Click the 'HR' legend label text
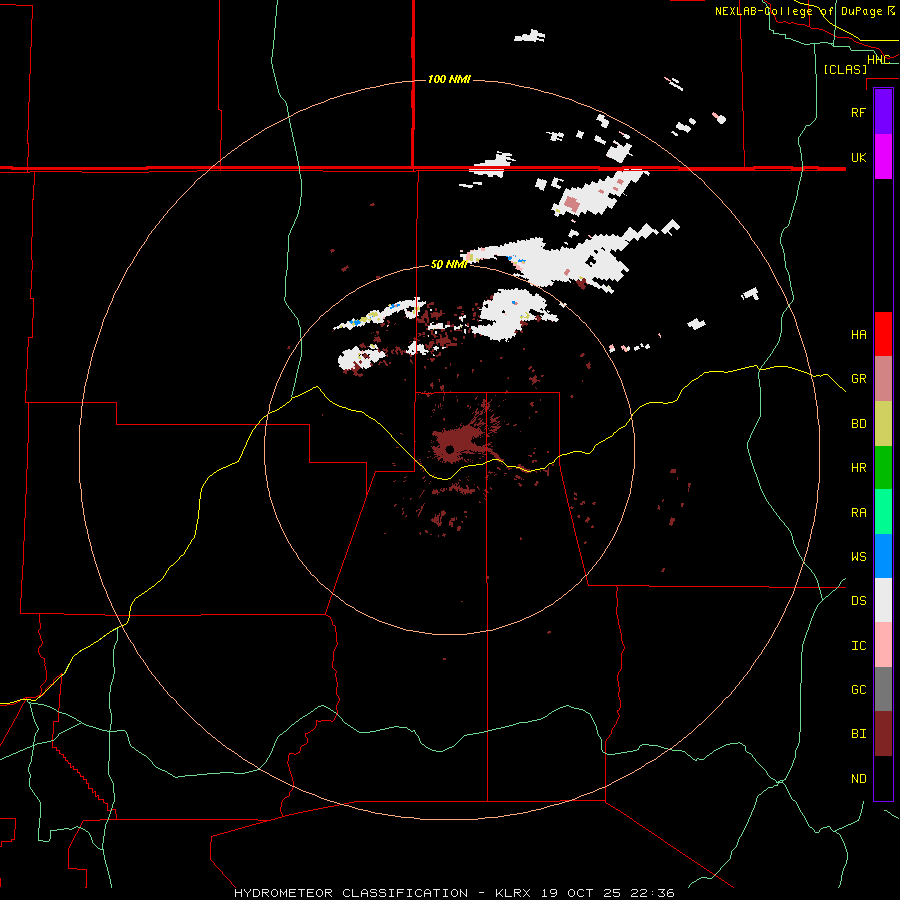This screenshot has width=900, height=900. tap(858, 468)
